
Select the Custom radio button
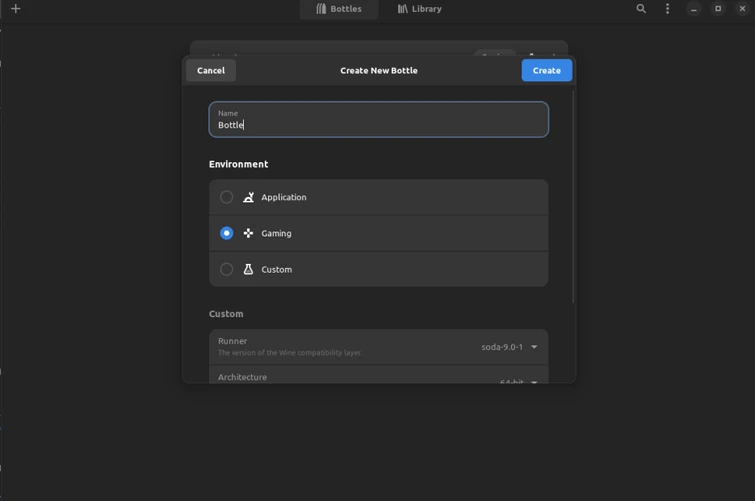(227, 270)
